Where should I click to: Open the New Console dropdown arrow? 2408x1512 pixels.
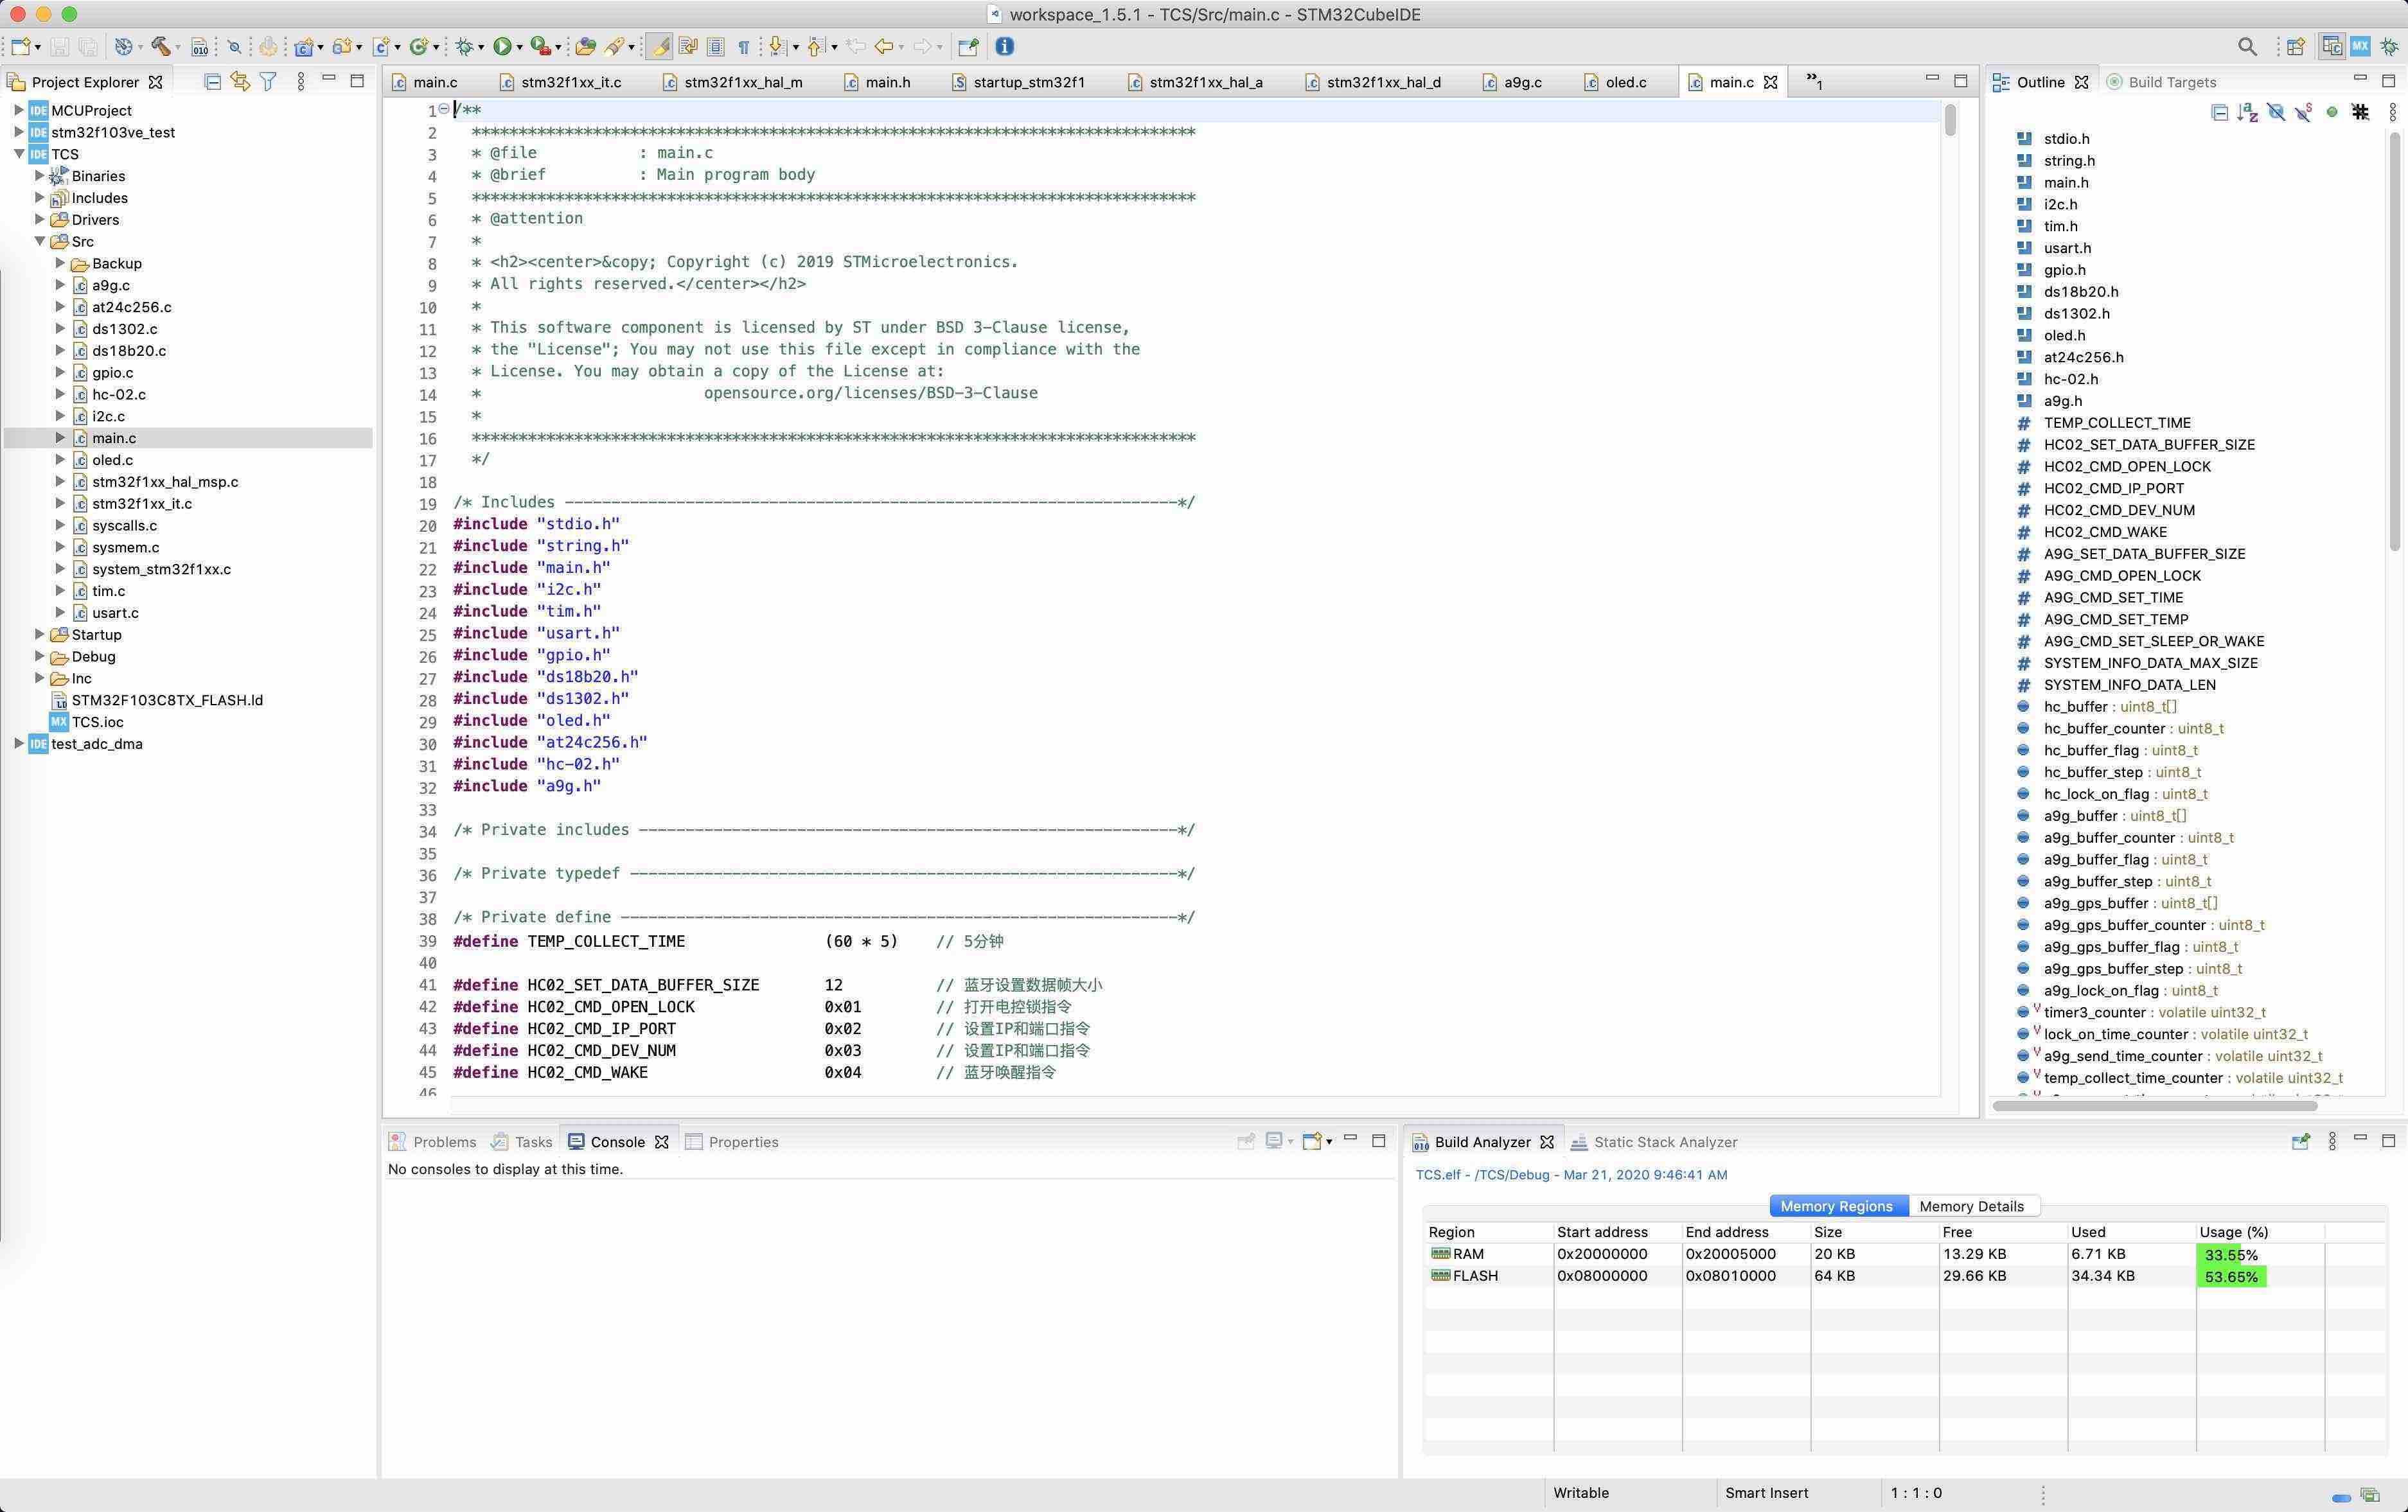click(1329, 1142)
